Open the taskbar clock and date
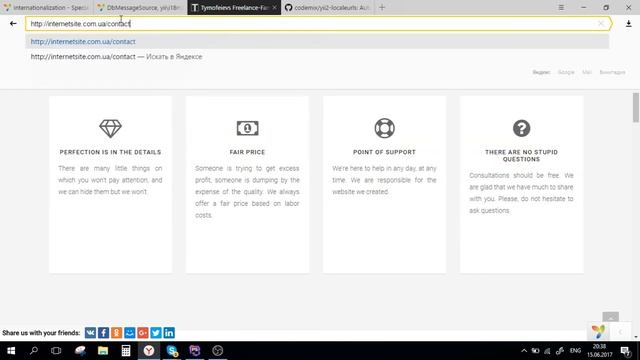Viewport: 640px width, 360px height. coord(600,351)
